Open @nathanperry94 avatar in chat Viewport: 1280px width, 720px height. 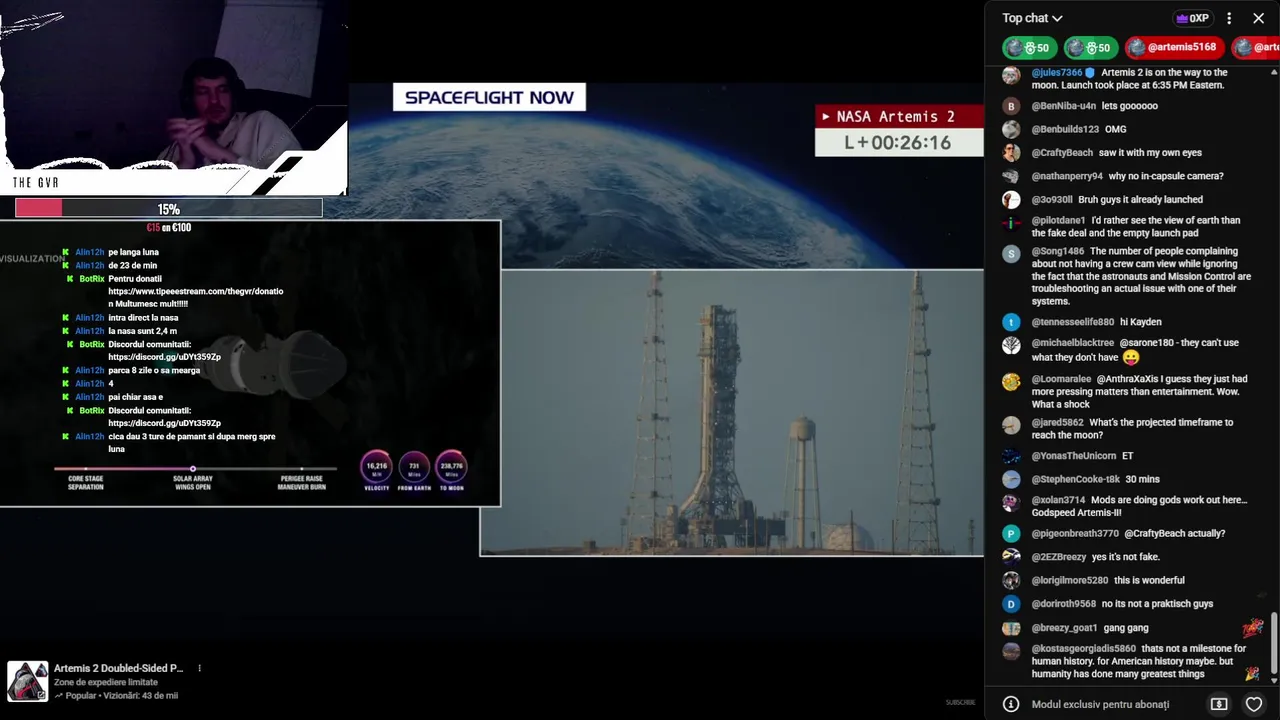(x=1011, y=176)
